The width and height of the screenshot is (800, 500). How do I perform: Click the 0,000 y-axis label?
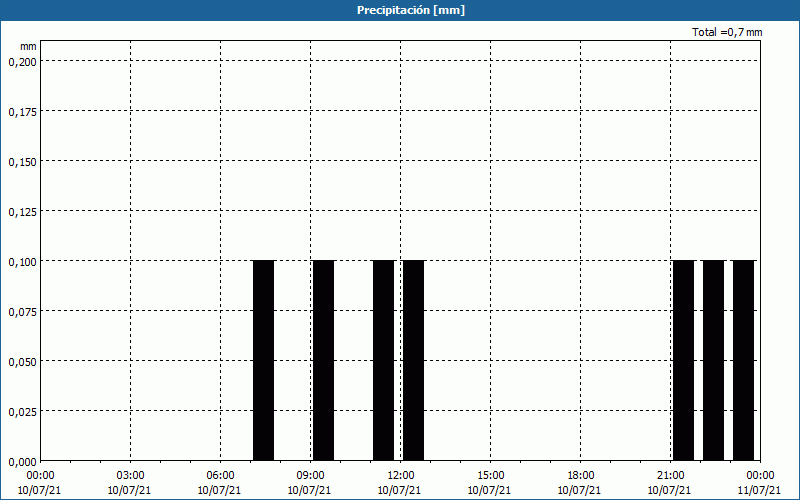point(22,462)
